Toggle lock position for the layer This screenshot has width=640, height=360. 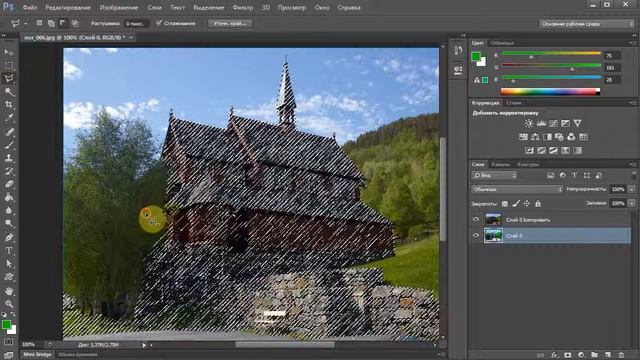coord(527,203)
